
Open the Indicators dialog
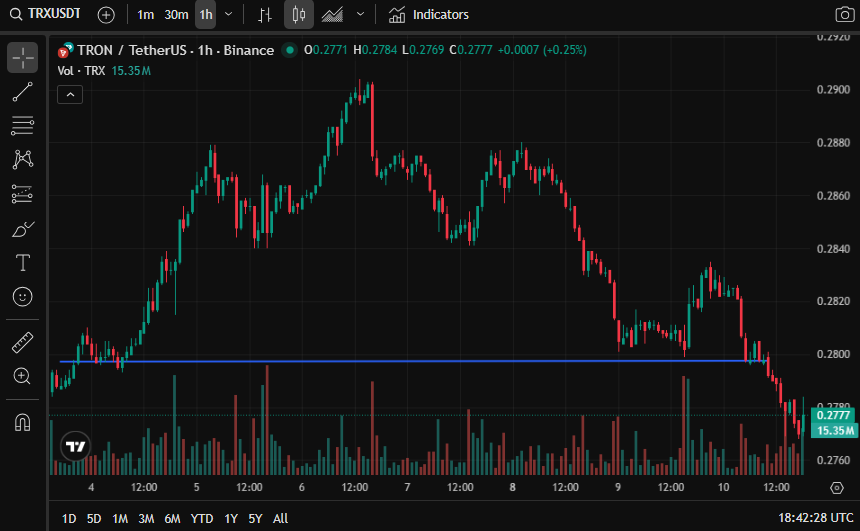pos(428,15)
